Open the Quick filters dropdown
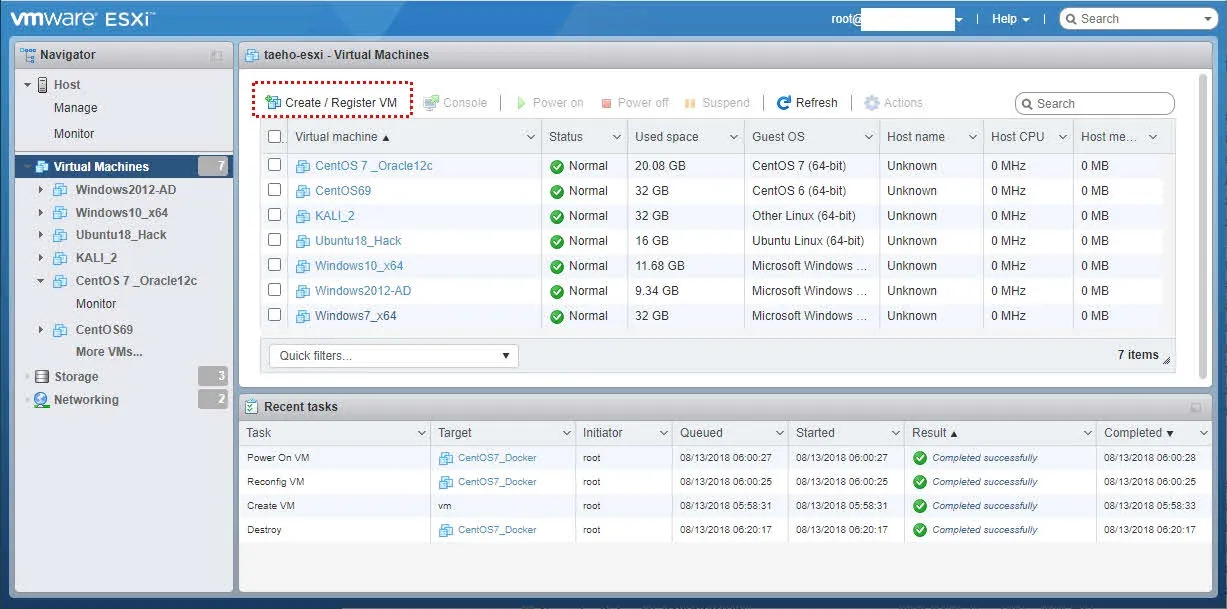The width and height of the screenshot is (1227, 609). pyautogui.click(x=394, y=356)
